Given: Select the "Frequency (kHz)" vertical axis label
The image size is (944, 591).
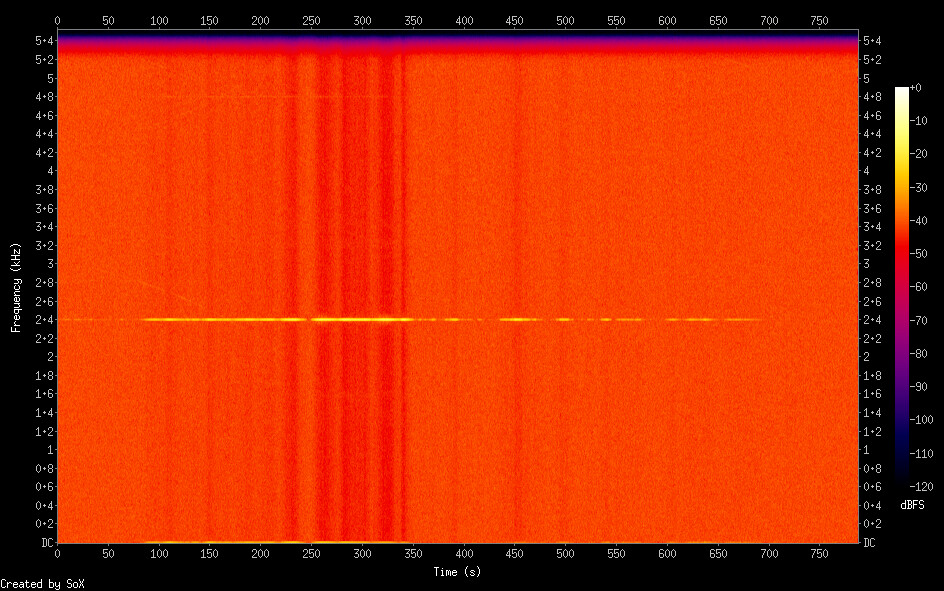Looking at the screenshot, I should [16, 287].
